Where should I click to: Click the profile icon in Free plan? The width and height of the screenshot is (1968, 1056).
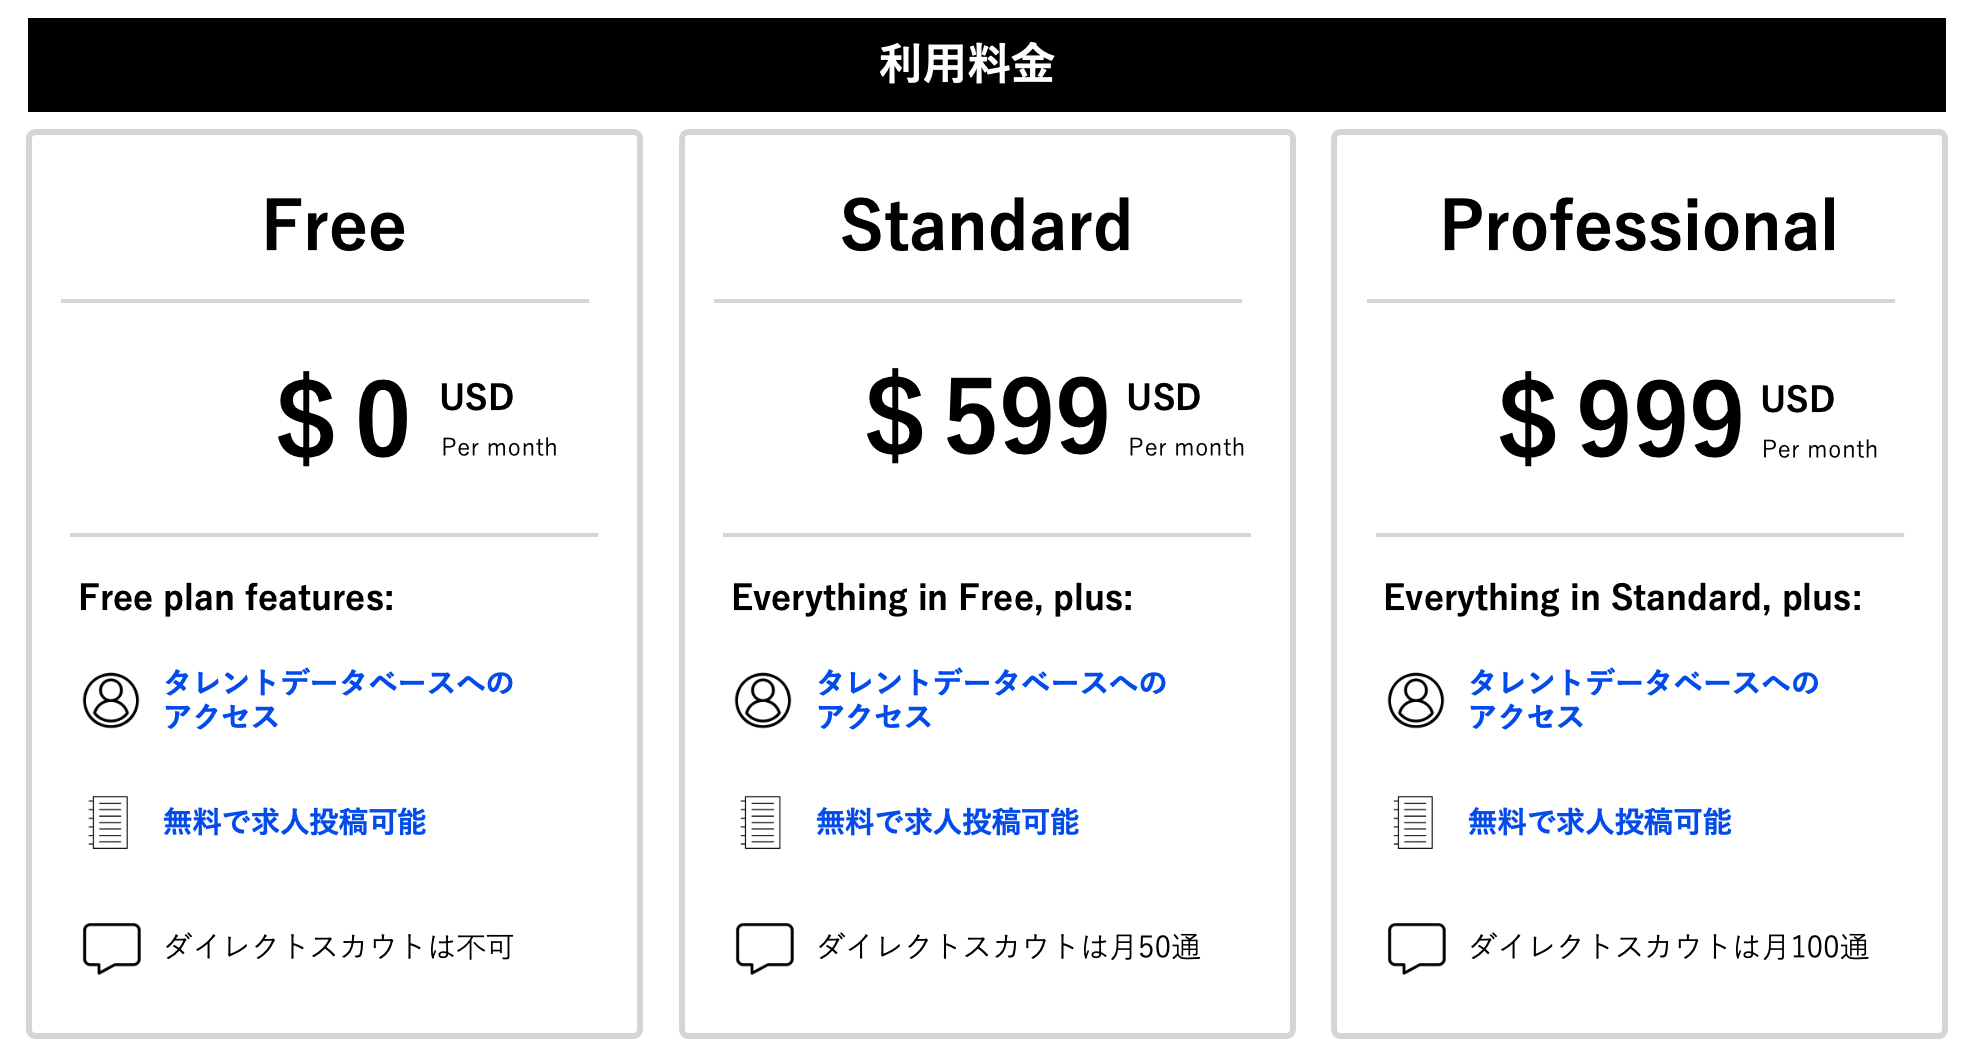[111, 699]
